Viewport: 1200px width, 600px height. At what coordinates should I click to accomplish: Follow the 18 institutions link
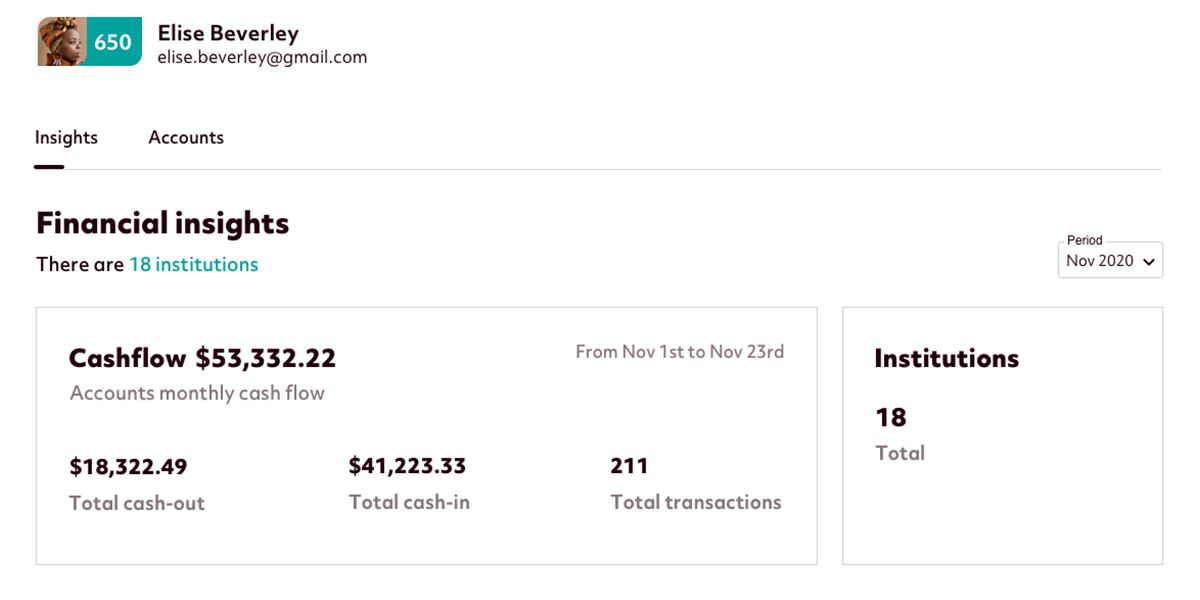(193, 265)
